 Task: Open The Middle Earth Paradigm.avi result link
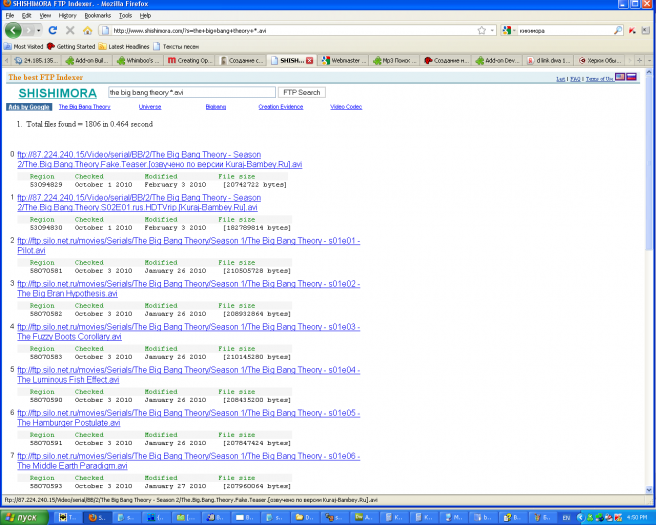click(x=188, y=461)
